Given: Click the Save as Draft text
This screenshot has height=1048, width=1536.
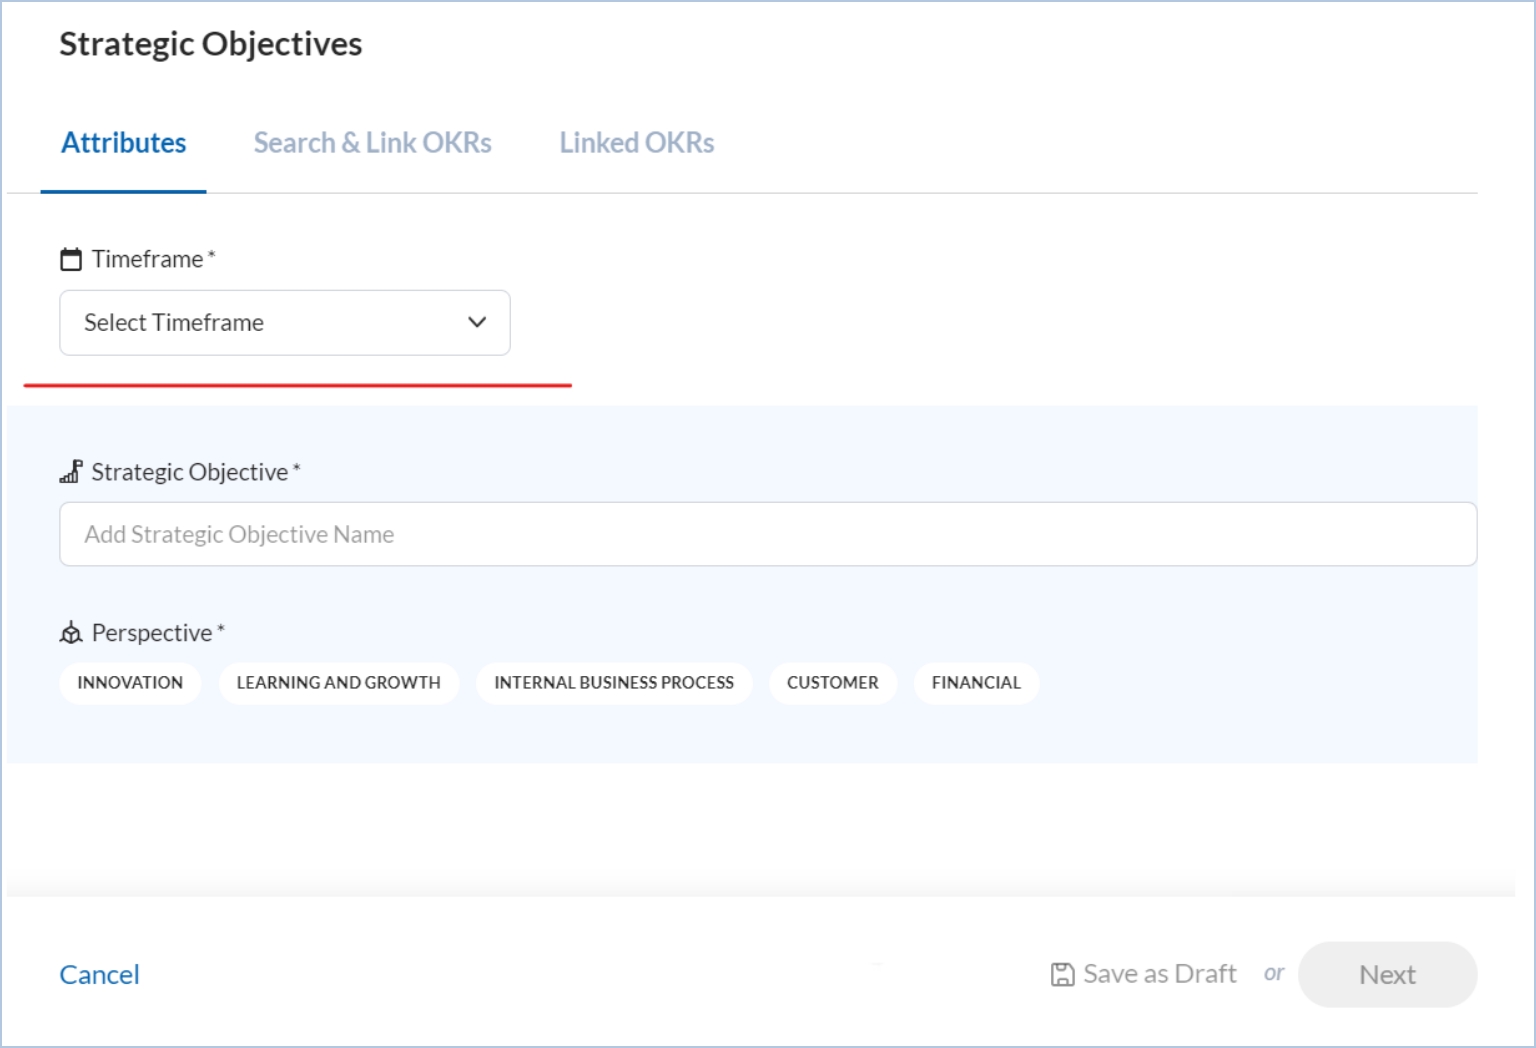Looking at the screenshot, I should click(1160, 975).
